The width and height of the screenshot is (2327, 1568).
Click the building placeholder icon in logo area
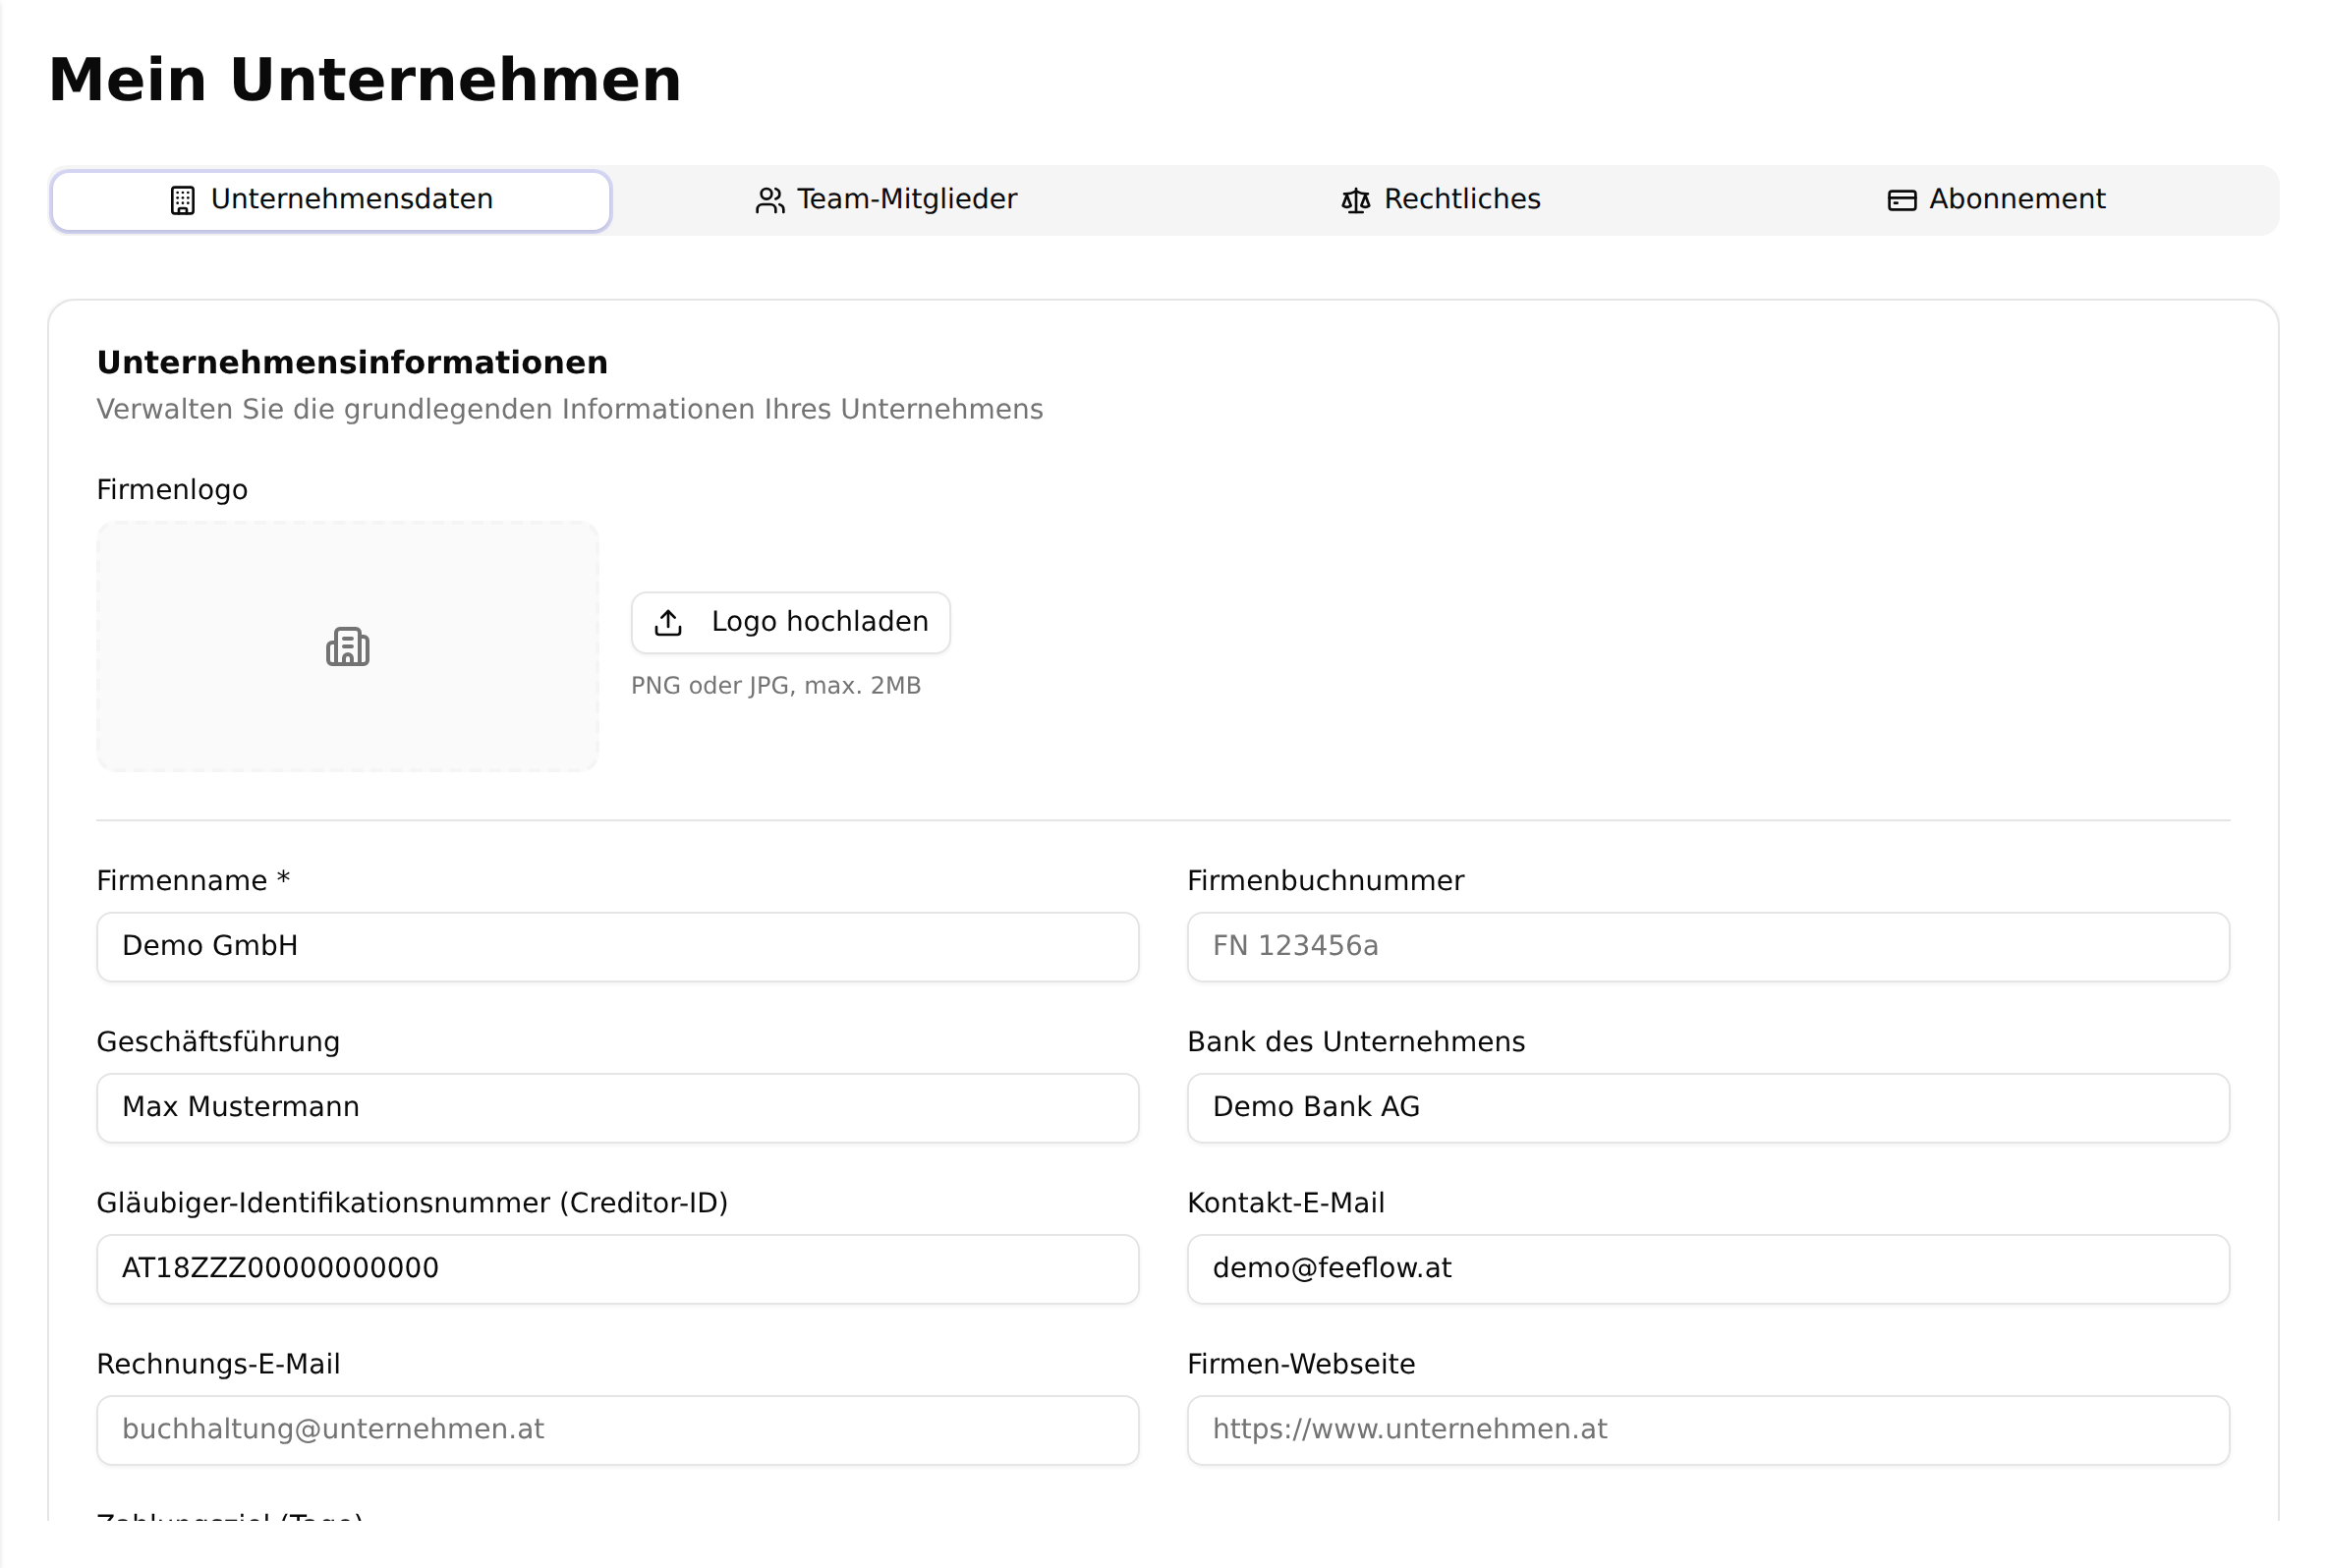coord(347,646)
